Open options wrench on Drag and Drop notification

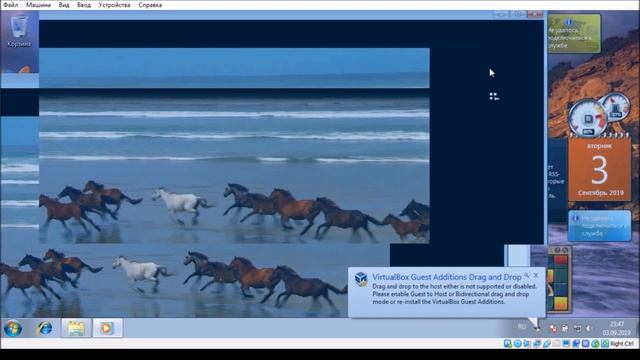(527, 276)
